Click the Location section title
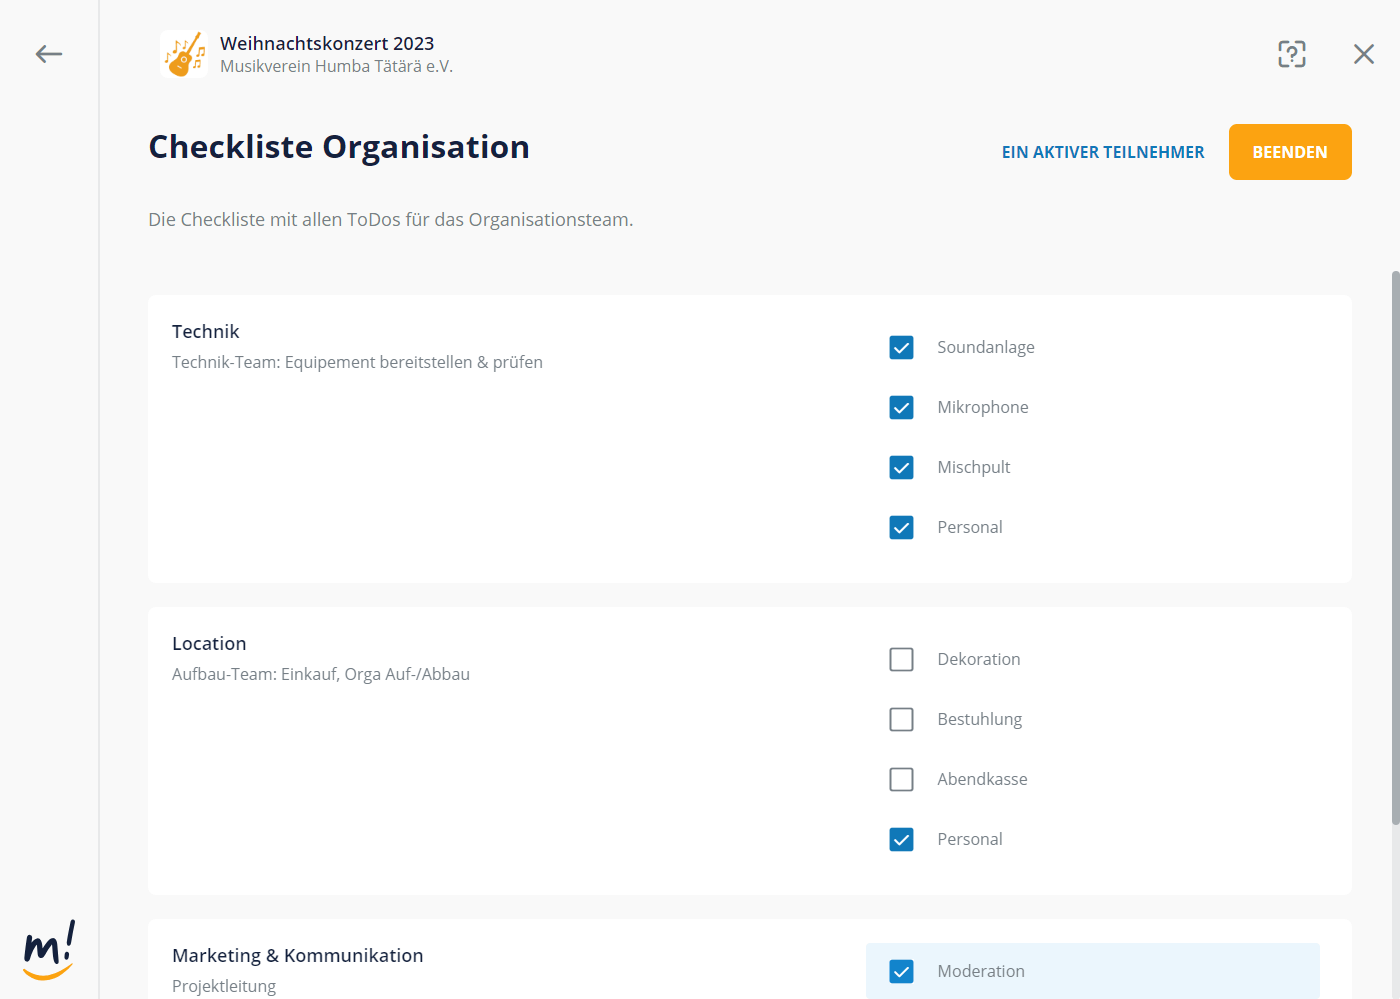The width and height of the screenshot is (1400, 999). click(209, 643)
